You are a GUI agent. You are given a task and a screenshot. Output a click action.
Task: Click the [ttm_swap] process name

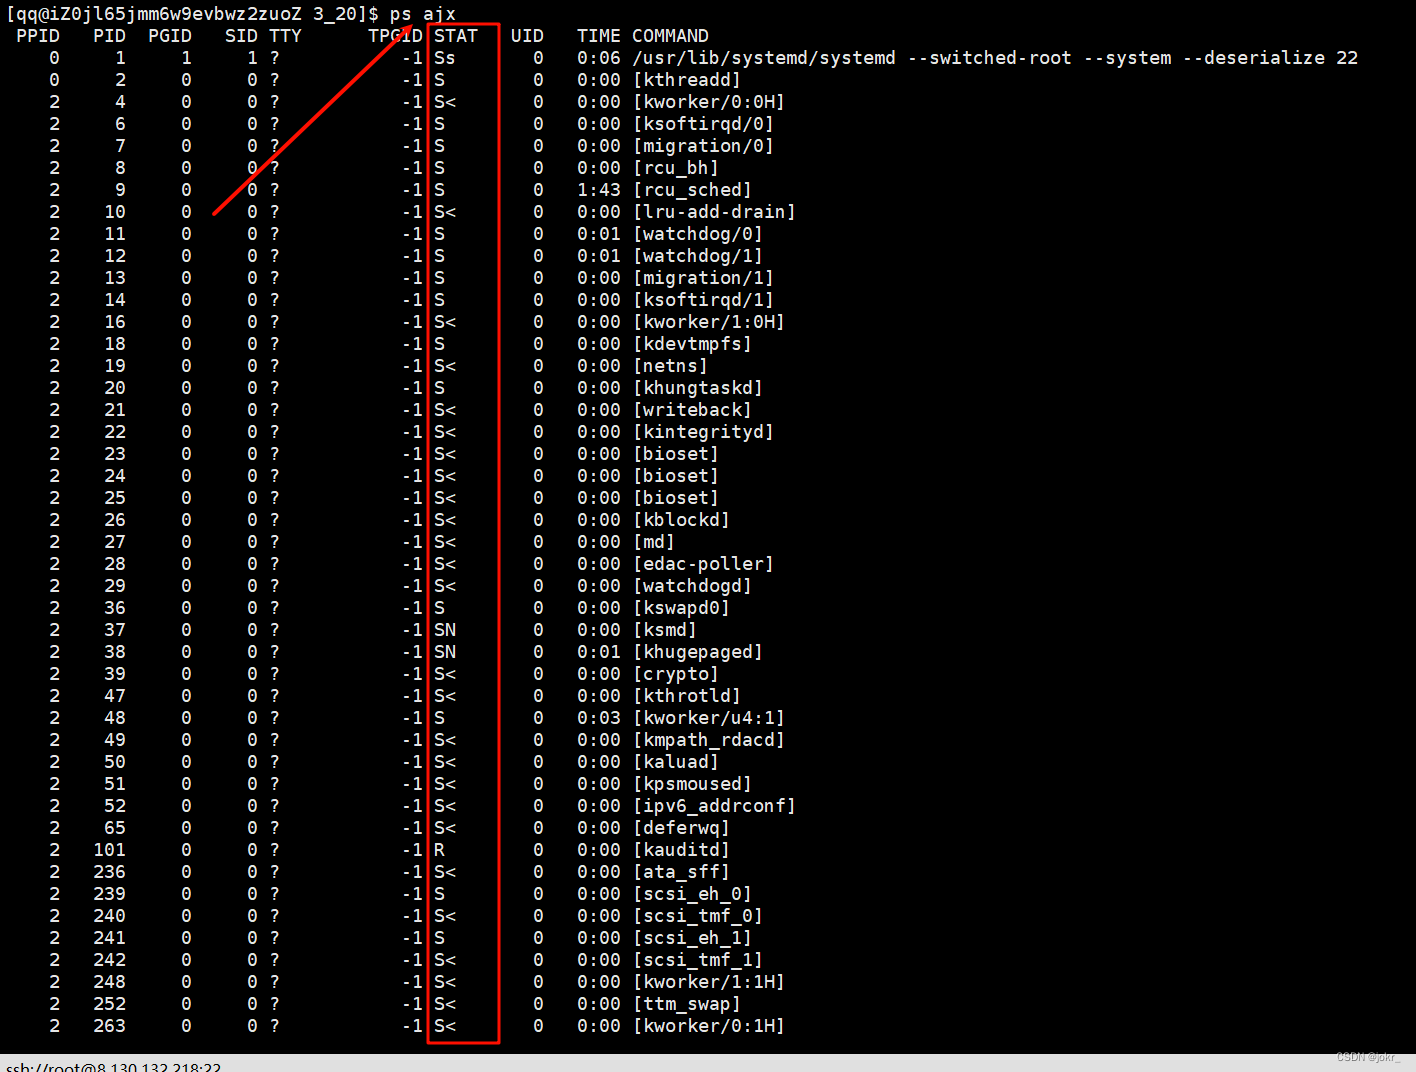point(687,1004)
